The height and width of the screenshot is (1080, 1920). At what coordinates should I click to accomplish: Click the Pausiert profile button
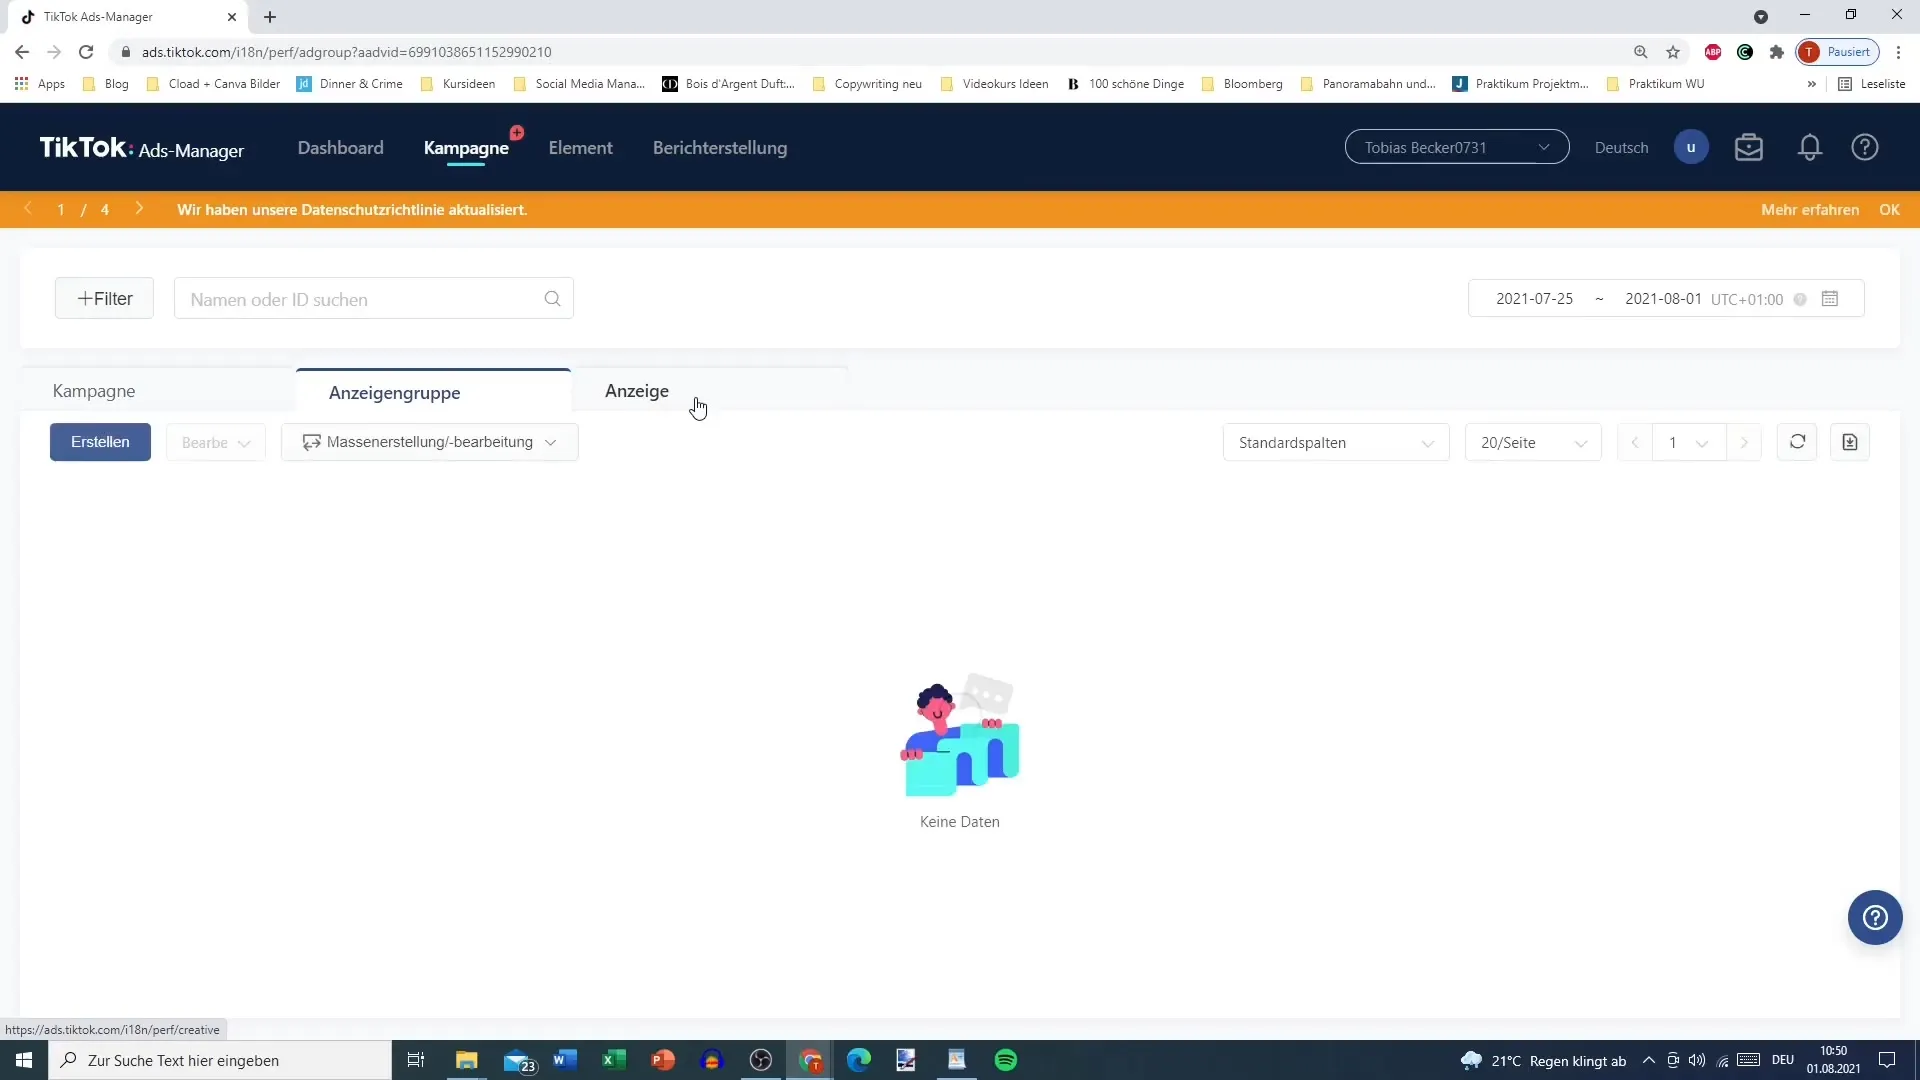point(1838,52)
